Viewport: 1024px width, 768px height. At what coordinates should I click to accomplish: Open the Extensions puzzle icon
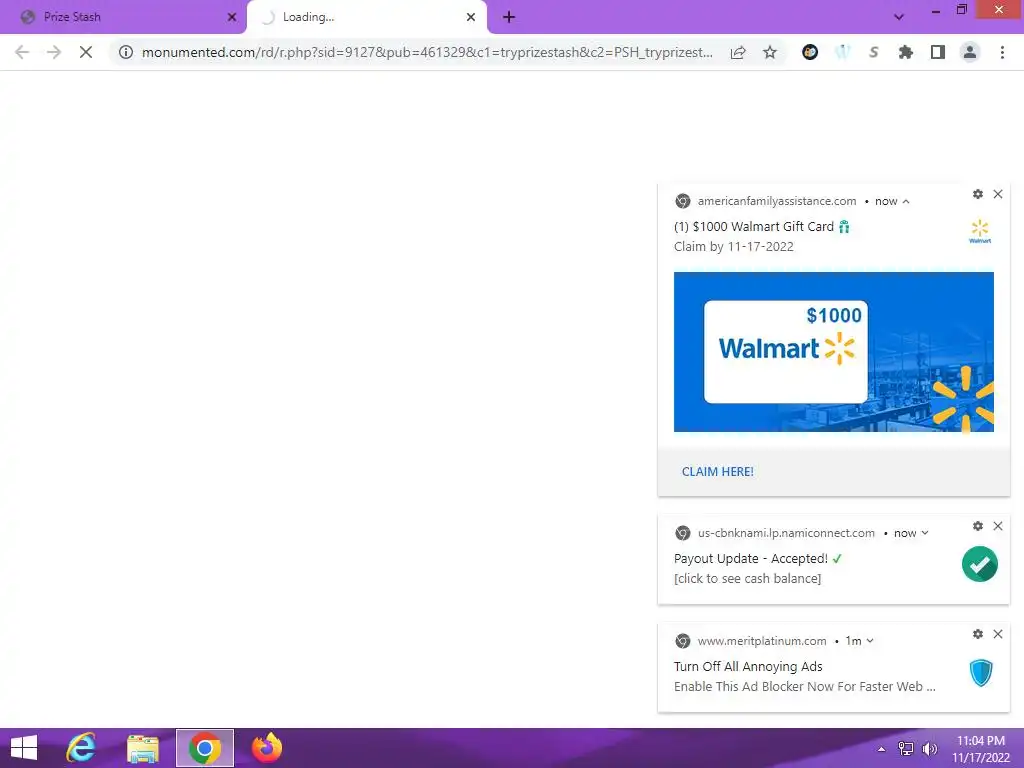906,52
